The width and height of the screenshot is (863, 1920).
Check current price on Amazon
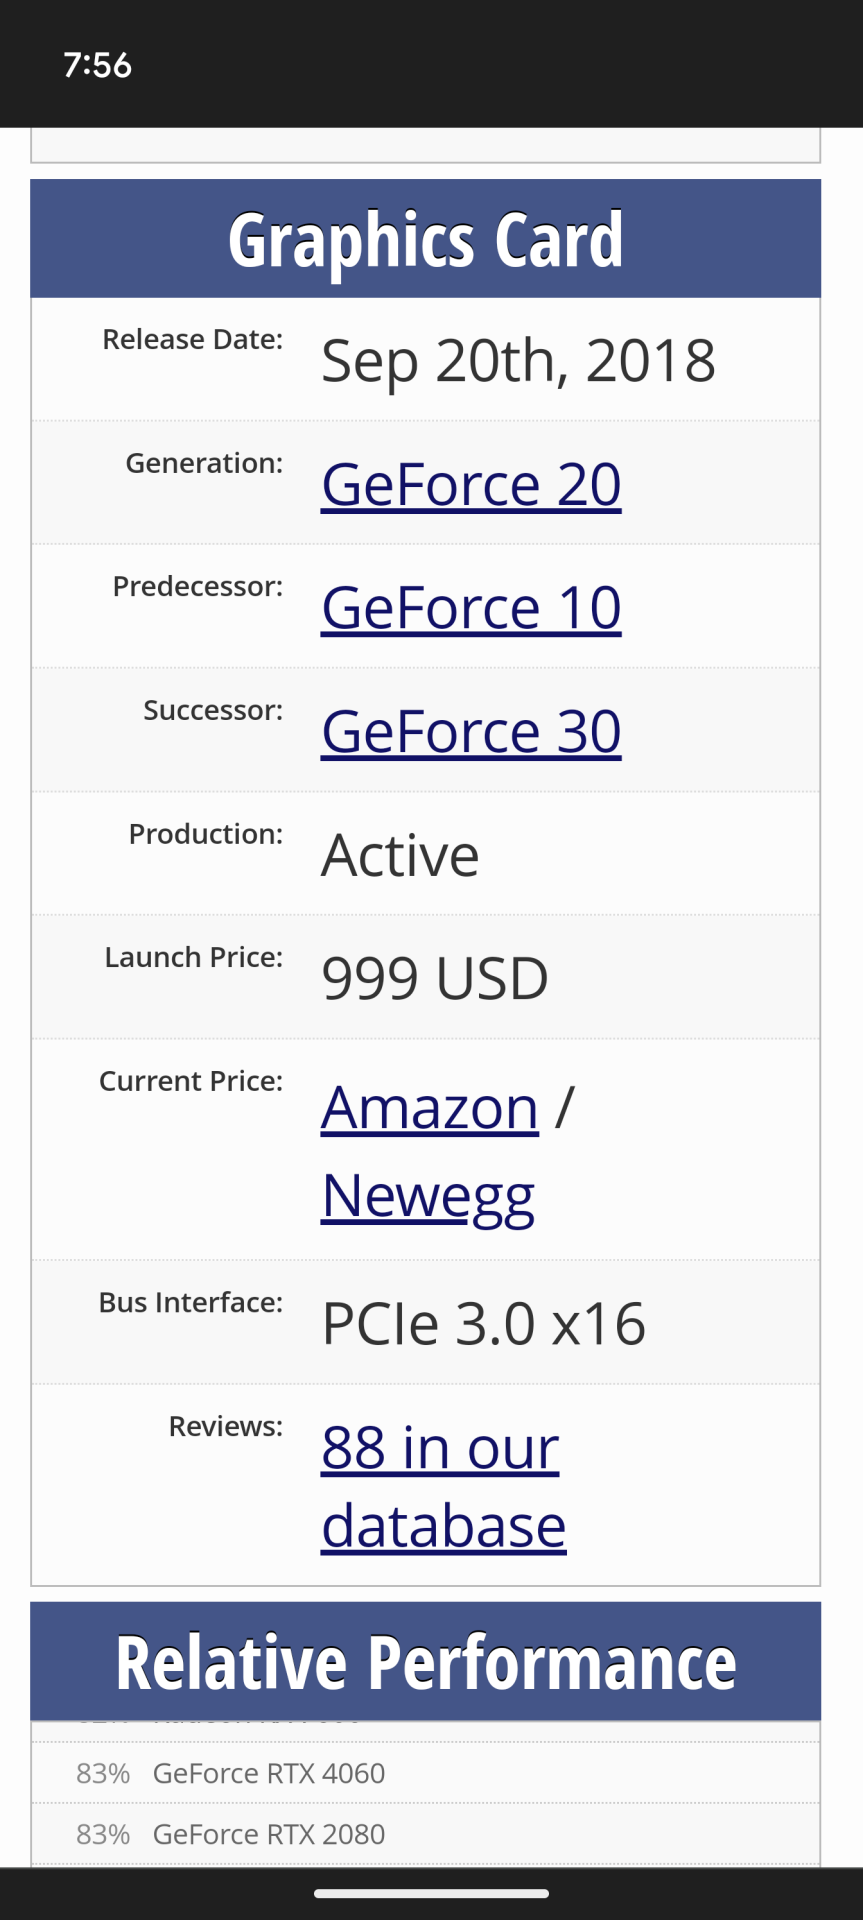pos(430,1108)
